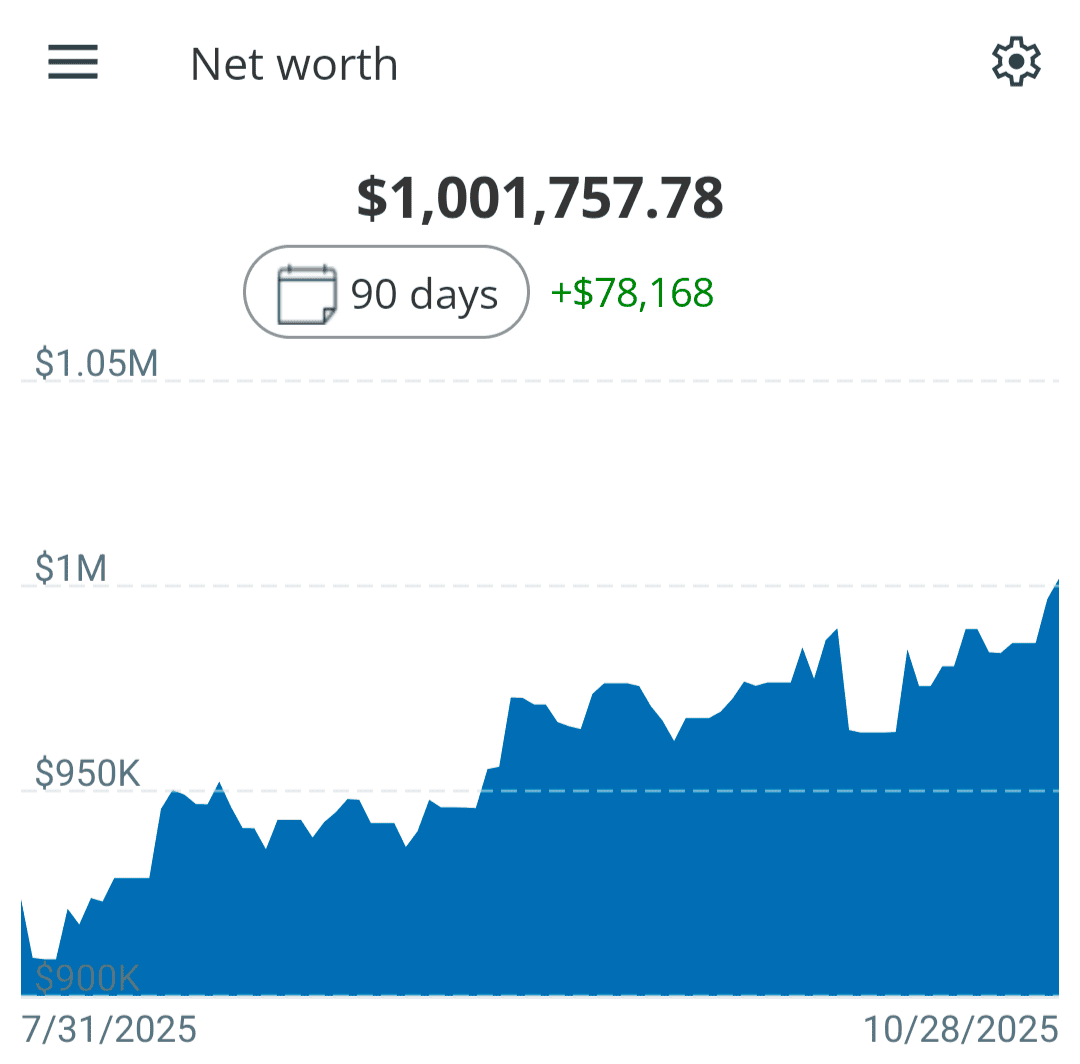The height and width of the screenshot is (1064, 1080).
Task: Click the $950K dashed line inside the blue area
Action: tap(700, 791)
